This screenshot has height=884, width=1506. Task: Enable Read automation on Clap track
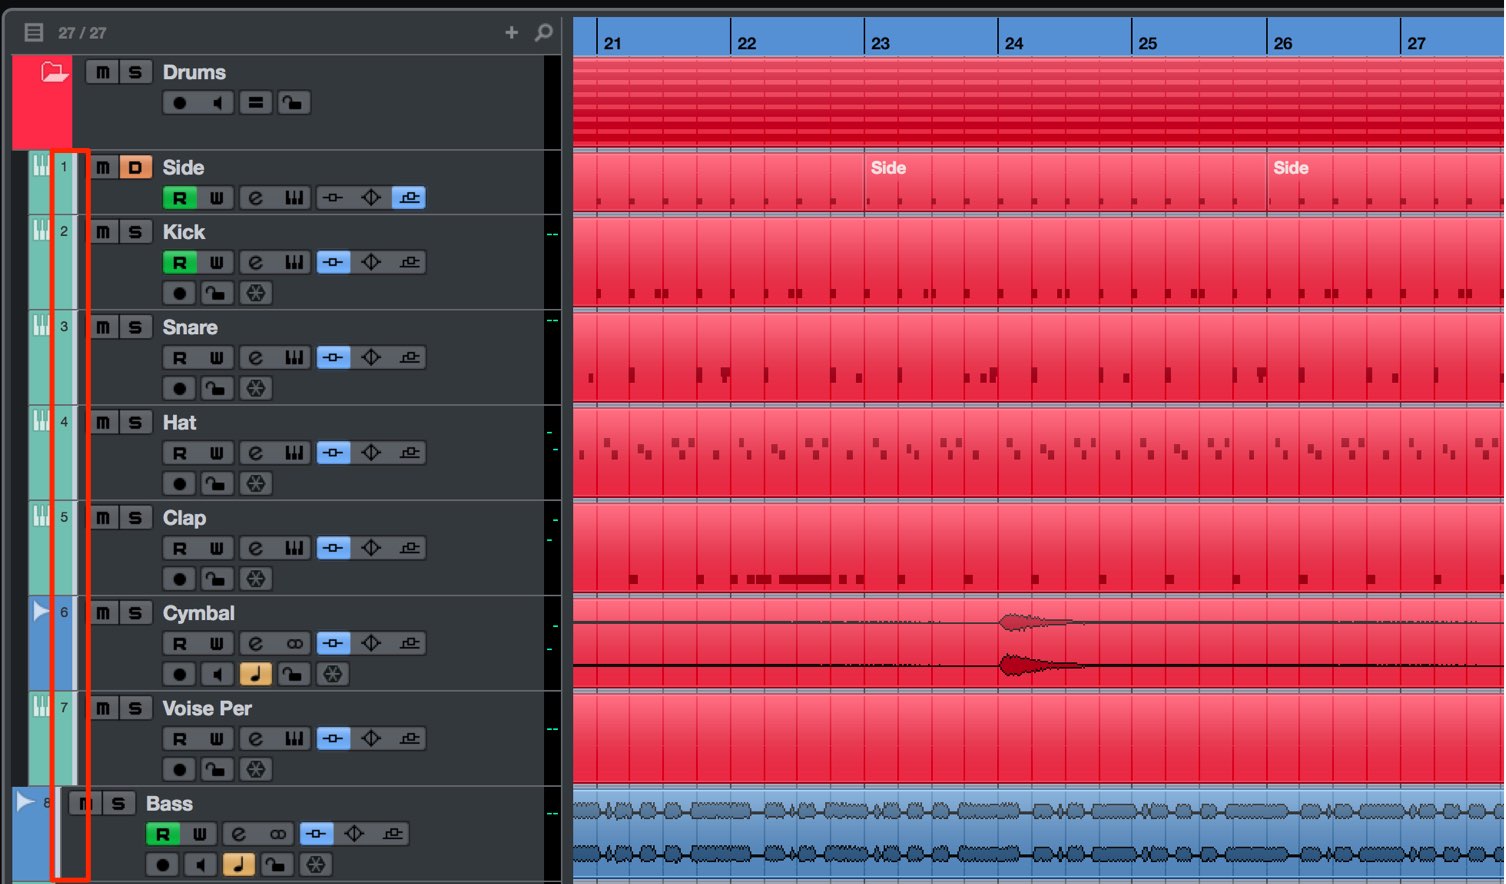point(180,548)
